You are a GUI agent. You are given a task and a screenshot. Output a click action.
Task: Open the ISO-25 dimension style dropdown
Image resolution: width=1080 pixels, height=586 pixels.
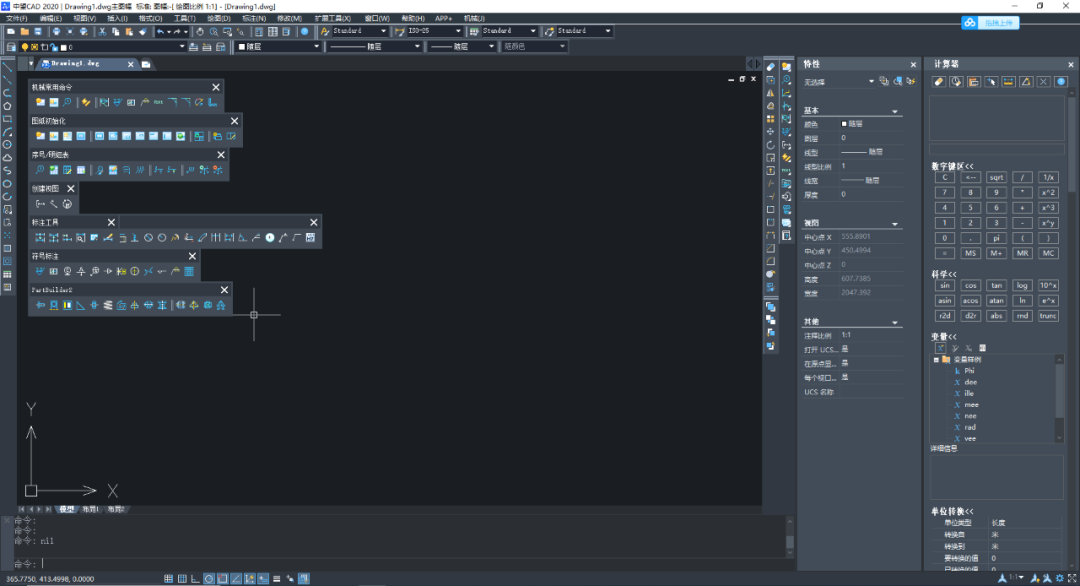[435, 31]
